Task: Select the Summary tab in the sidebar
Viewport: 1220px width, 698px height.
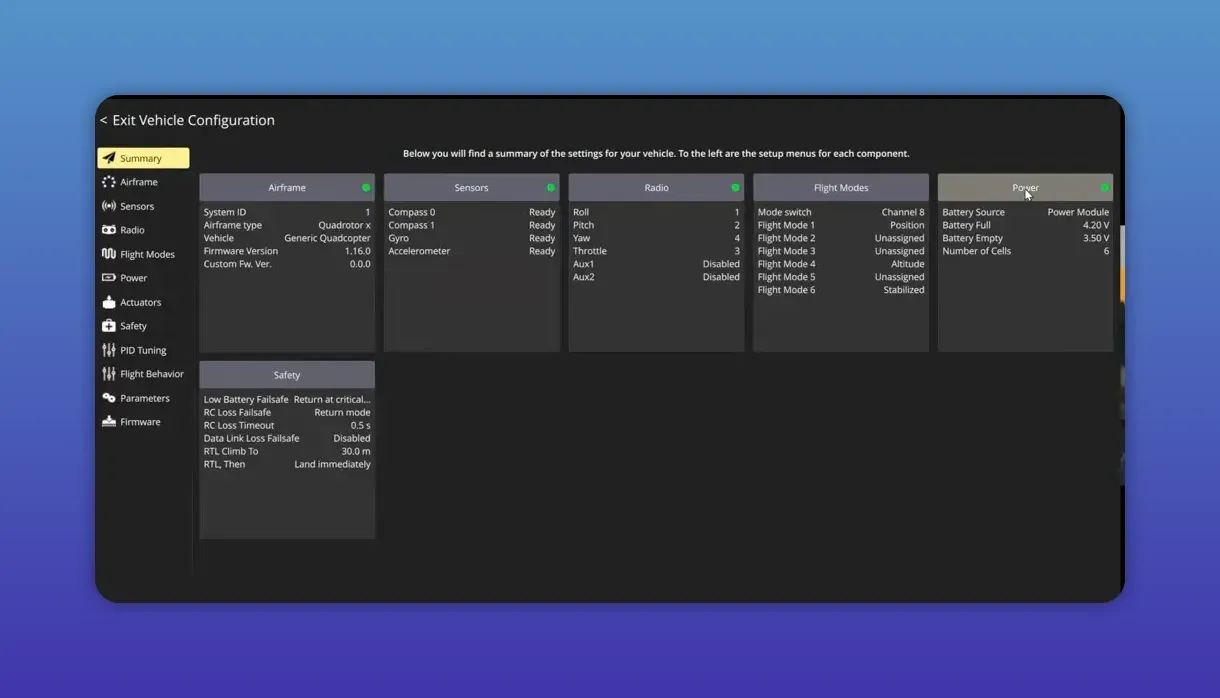Action: 143,157
